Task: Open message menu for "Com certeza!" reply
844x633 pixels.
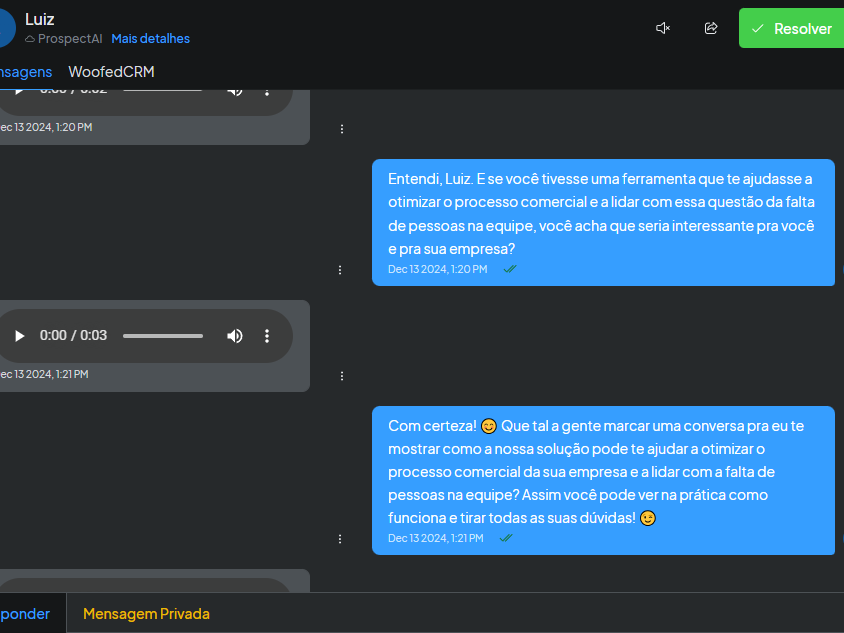Action: point(340,539)
